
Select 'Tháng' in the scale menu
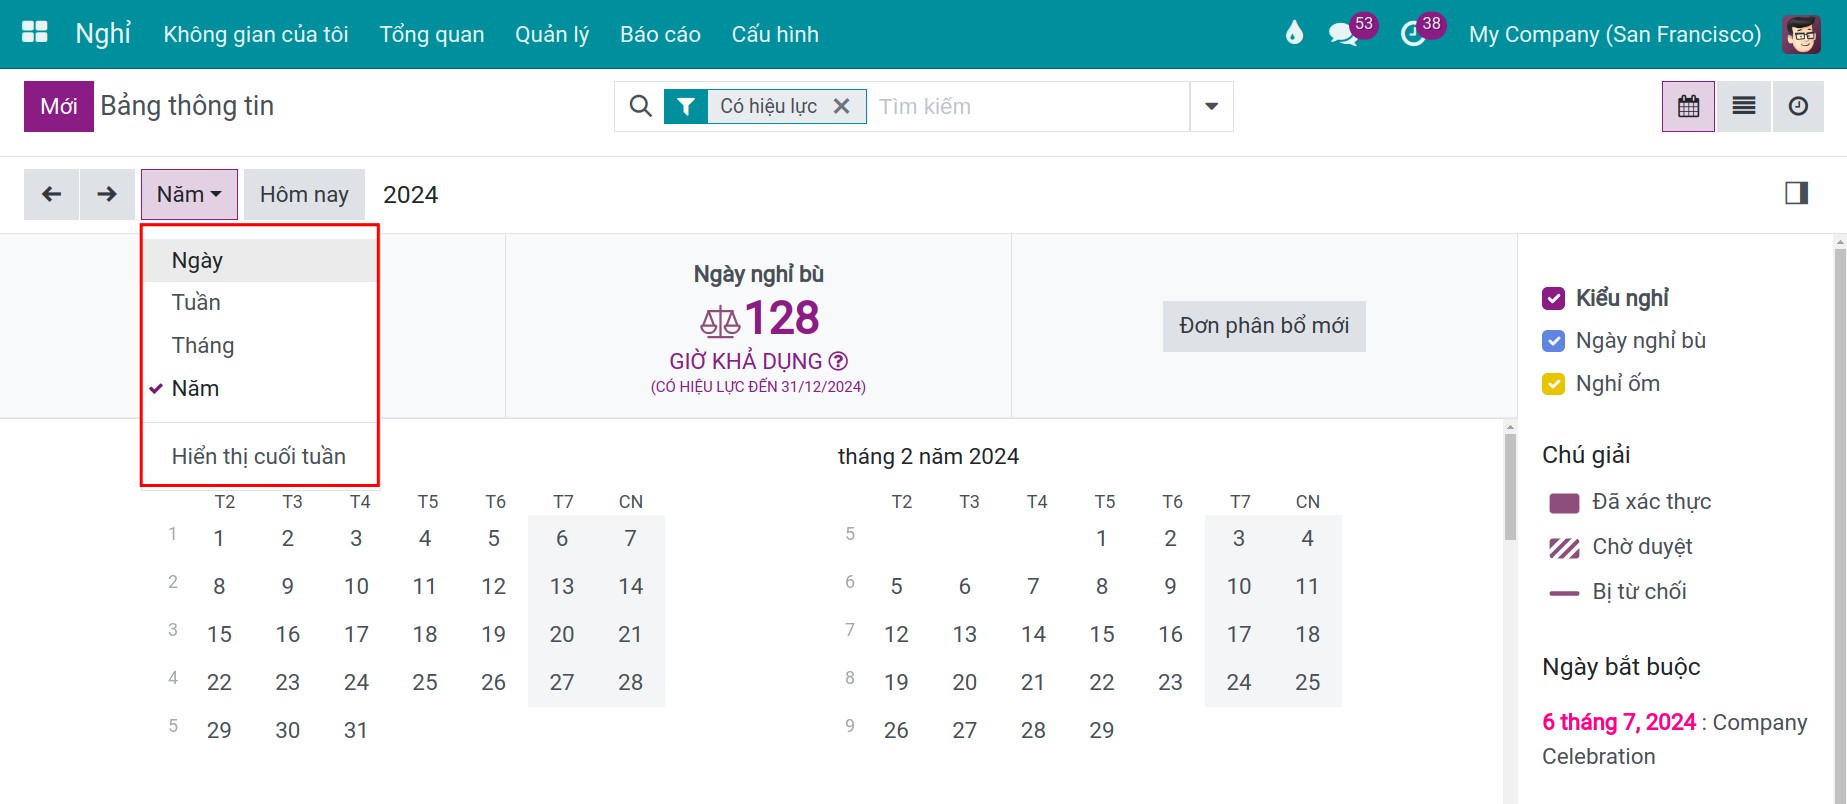click(259, 345)
